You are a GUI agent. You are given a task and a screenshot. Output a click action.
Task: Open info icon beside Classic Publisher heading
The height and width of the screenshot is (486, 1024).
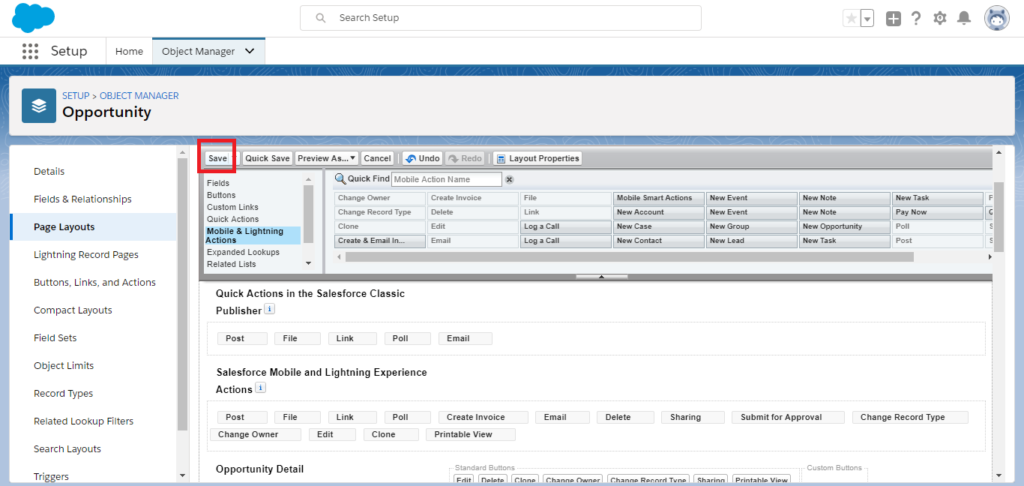269,311
